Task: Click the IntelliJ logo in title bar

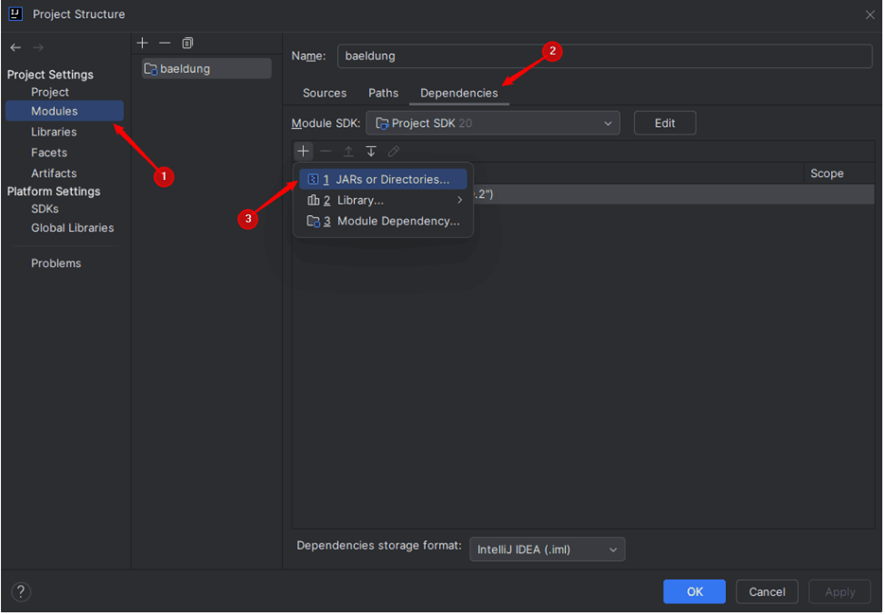Action: 15,14
